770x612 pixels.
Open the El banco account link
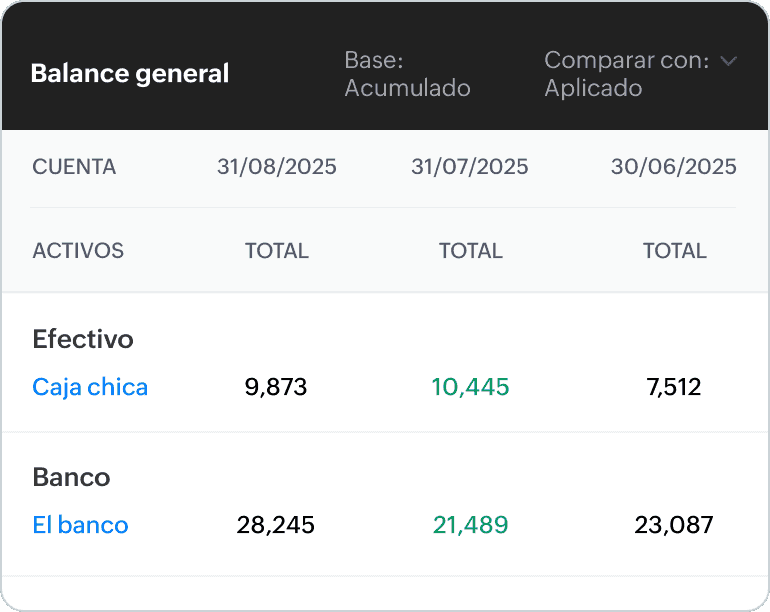pyautogui.click(x=81, y=525)
